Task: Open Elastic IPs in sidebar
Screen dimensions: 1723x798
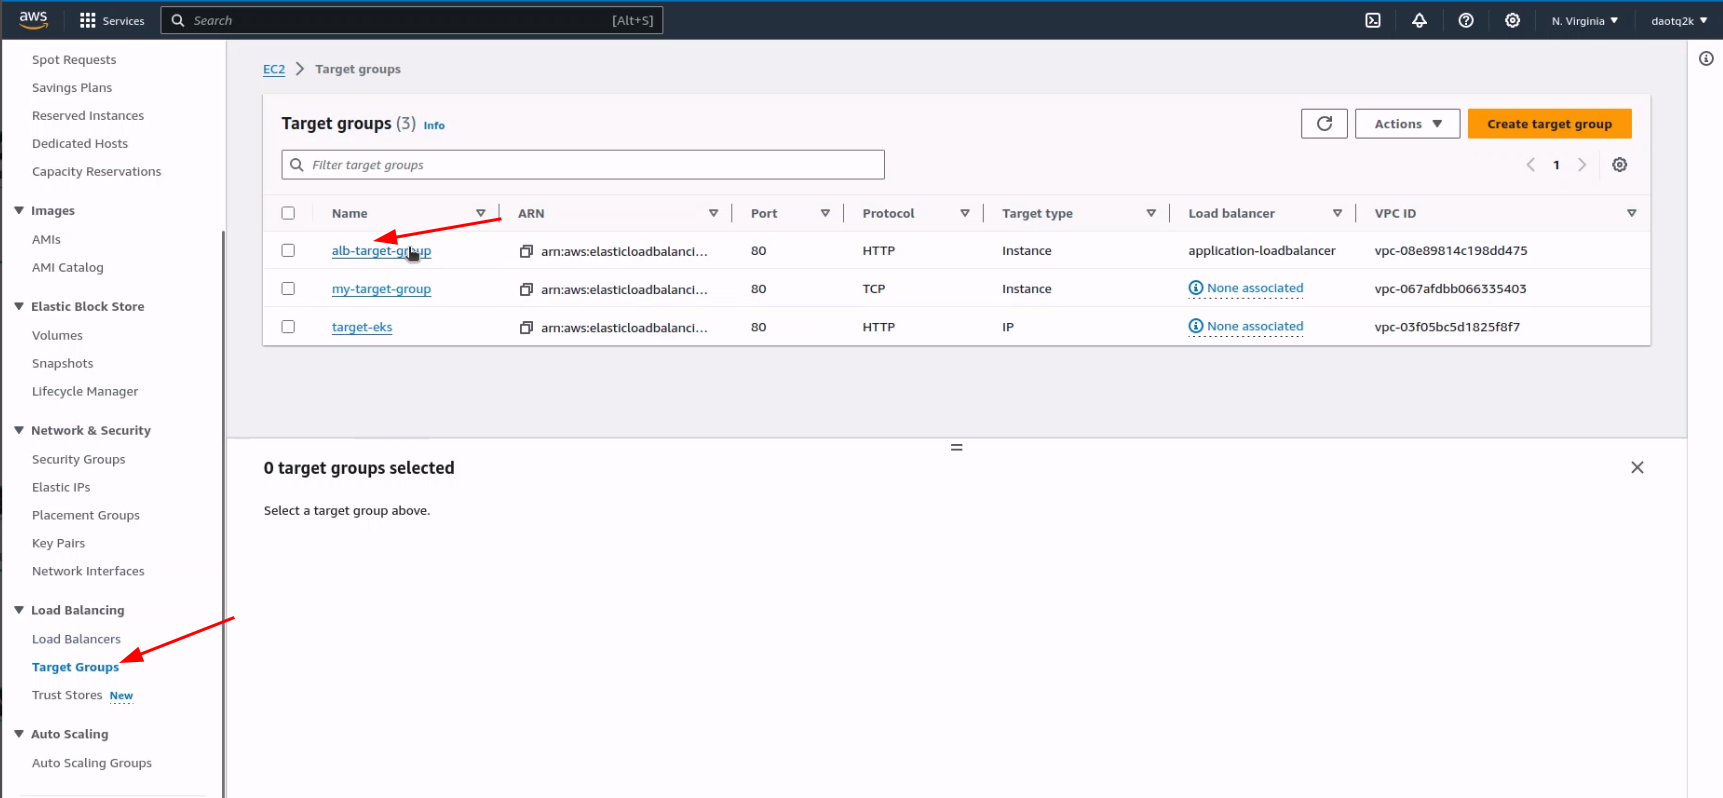Action: 61,488
